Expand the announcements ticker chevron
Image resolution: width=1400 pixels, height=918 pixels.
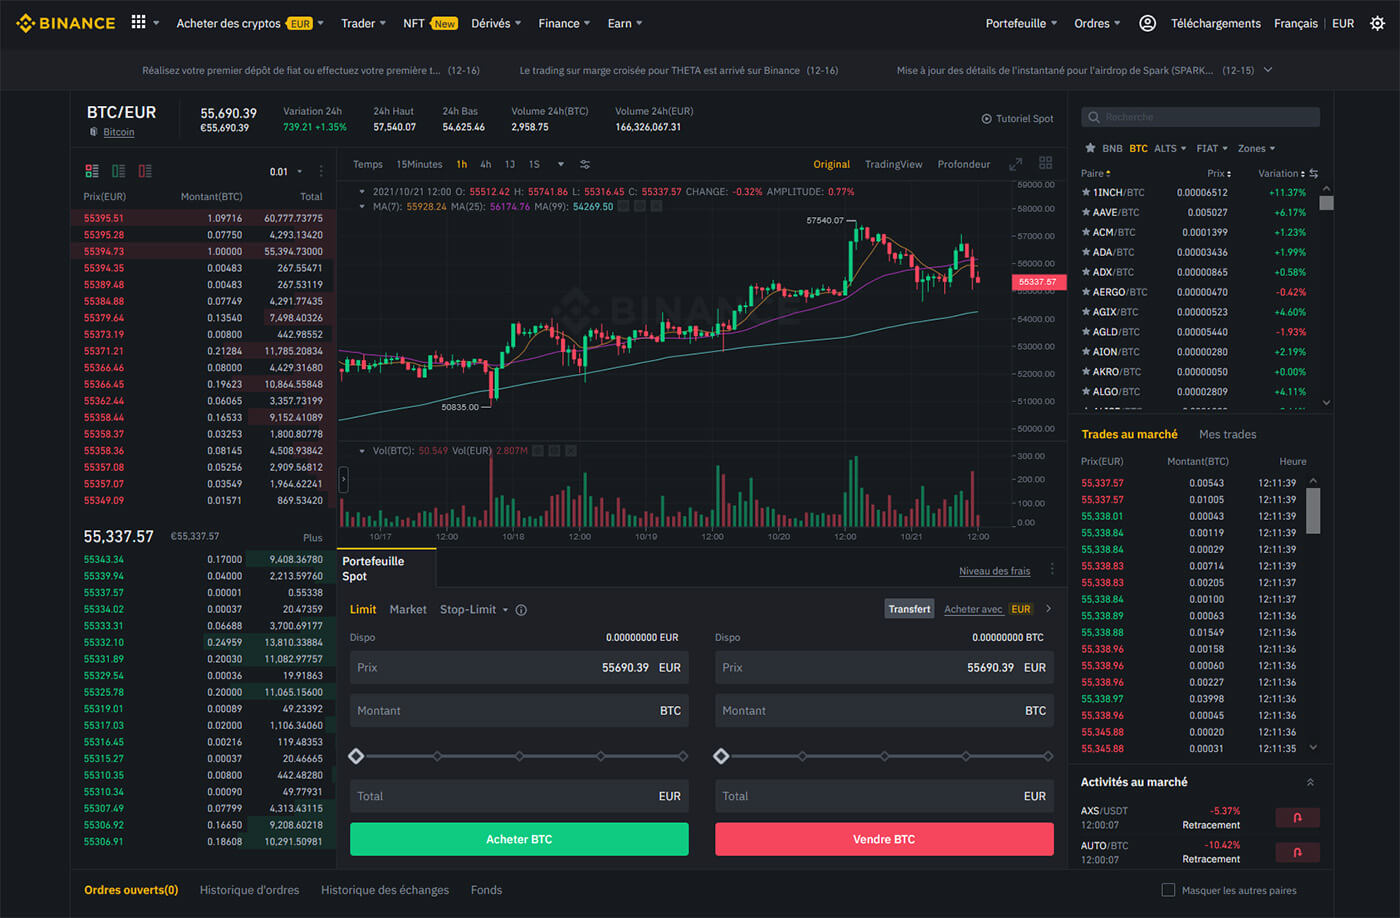pyautogui.click(x=1268, y=70)
